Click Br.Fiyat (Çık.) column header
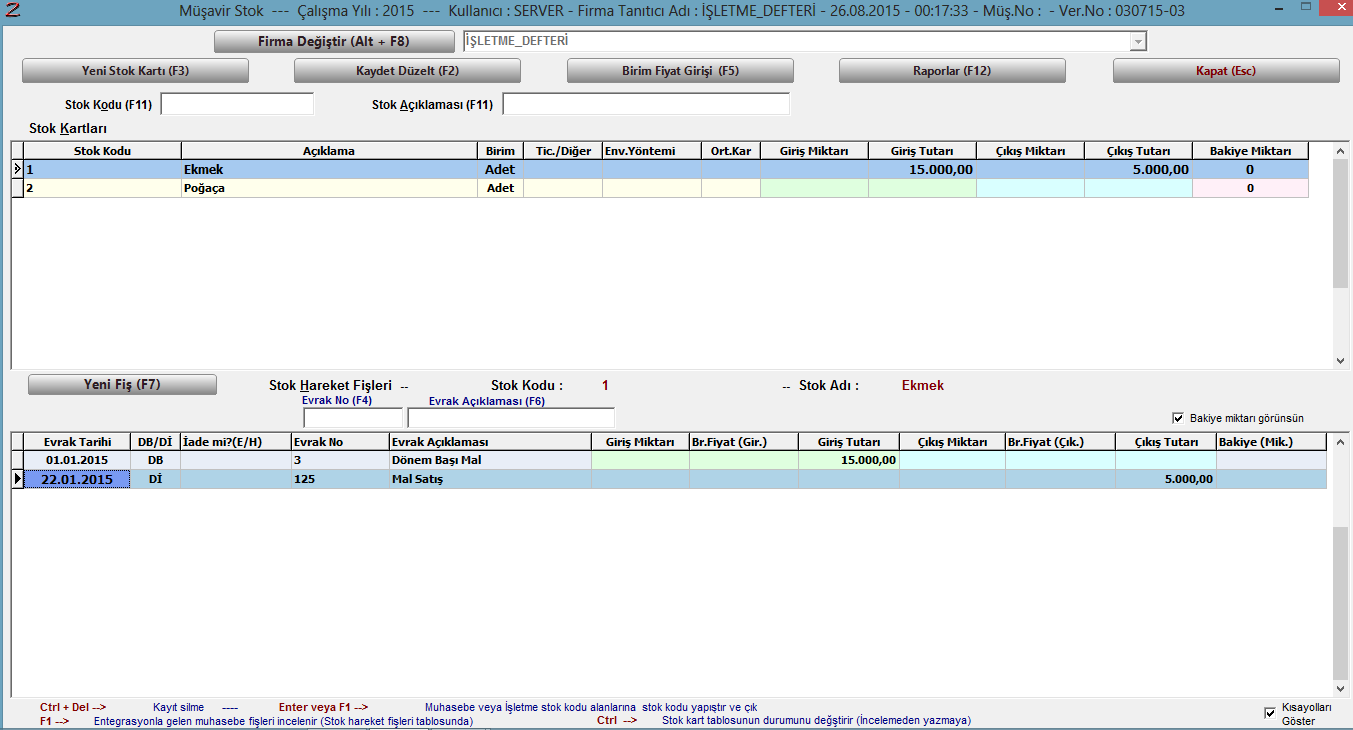 1060,442
